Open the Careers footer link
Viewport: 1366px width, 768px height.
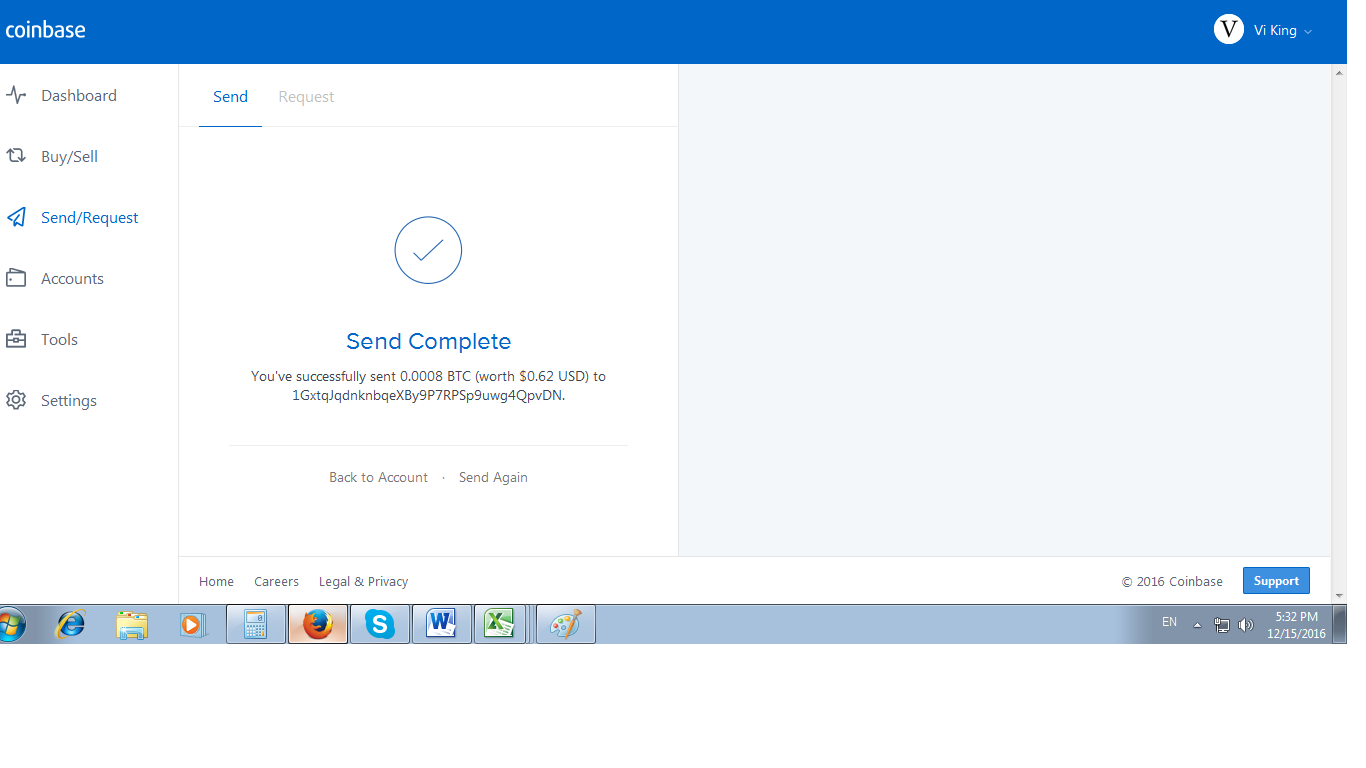(x=276, y=582)
